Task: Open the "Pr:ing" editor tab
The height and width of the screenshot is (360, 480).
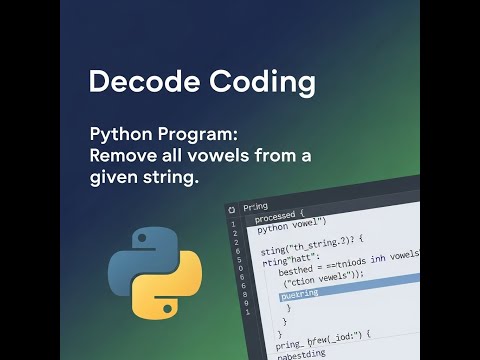Action: pos(255,207)
